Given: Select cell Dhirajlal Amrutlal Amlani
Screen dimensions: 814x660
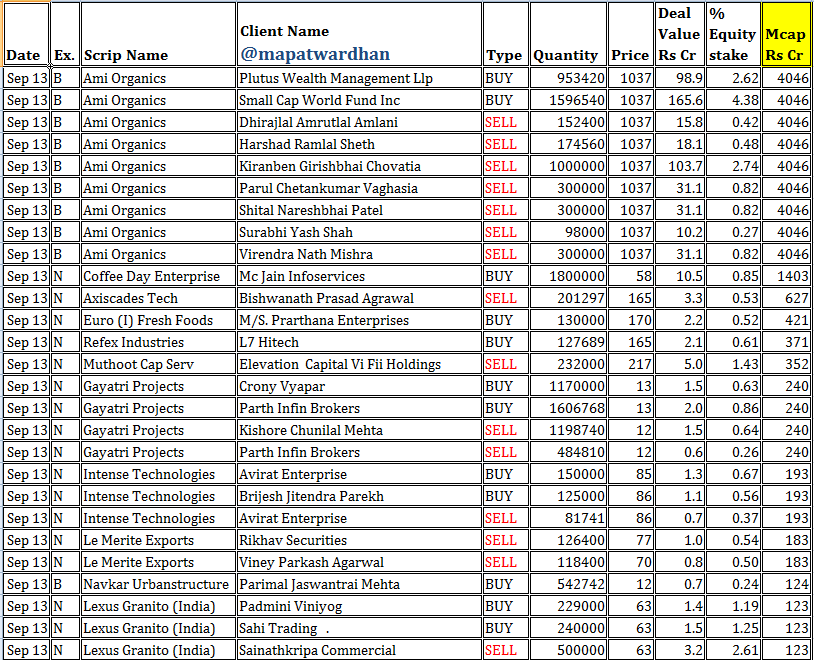Looking at the screenshot, I should [359, 122].
